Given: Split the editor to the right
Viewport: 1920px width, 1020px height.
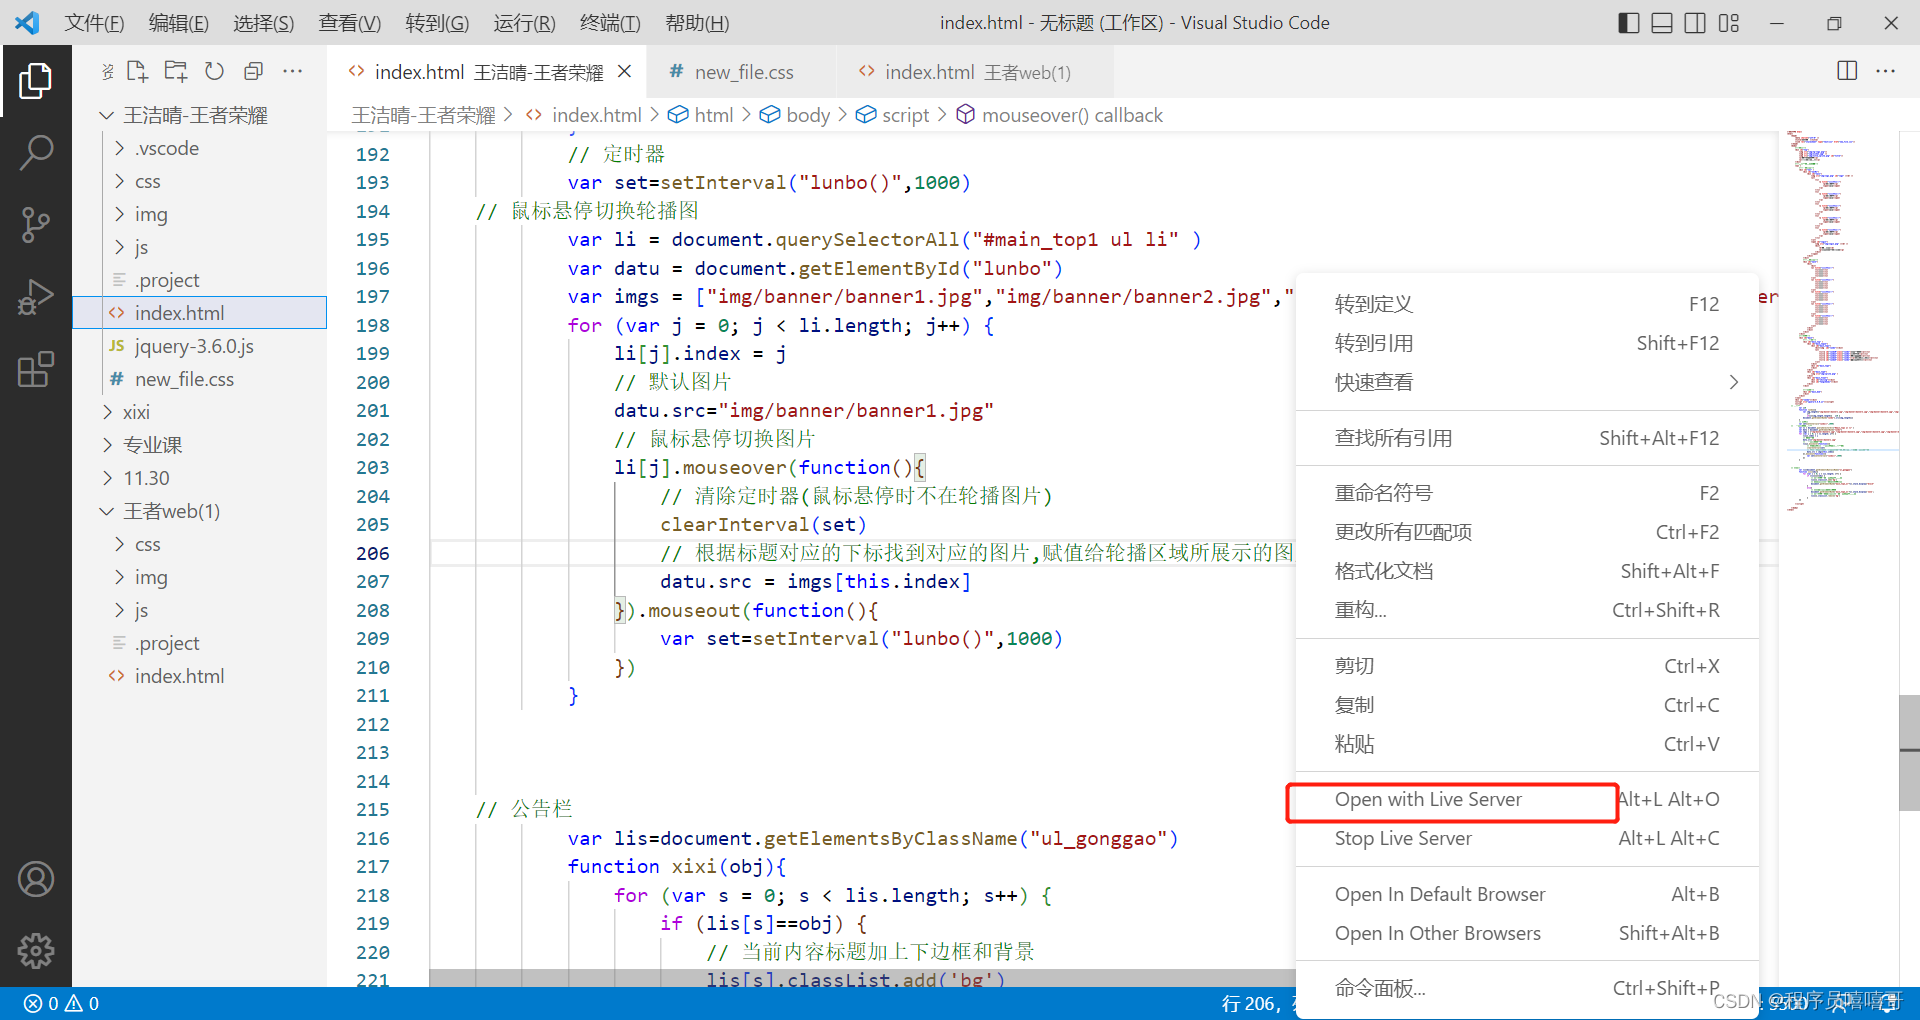Looking at the screenshot, I should [x=1847, y=71].
